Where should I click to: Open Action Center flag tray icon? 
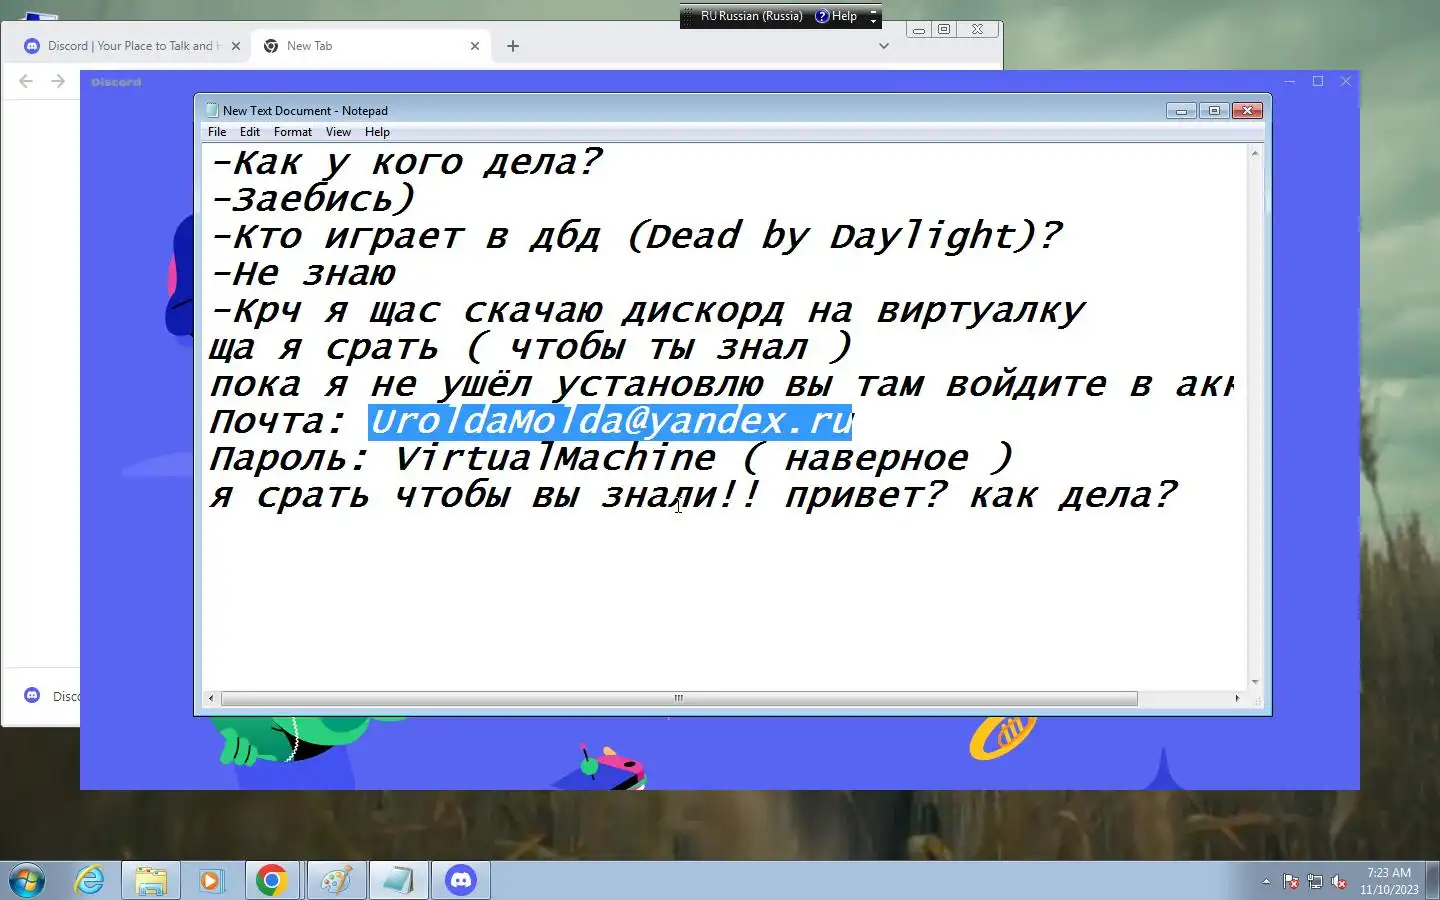tap(1291, 881)
